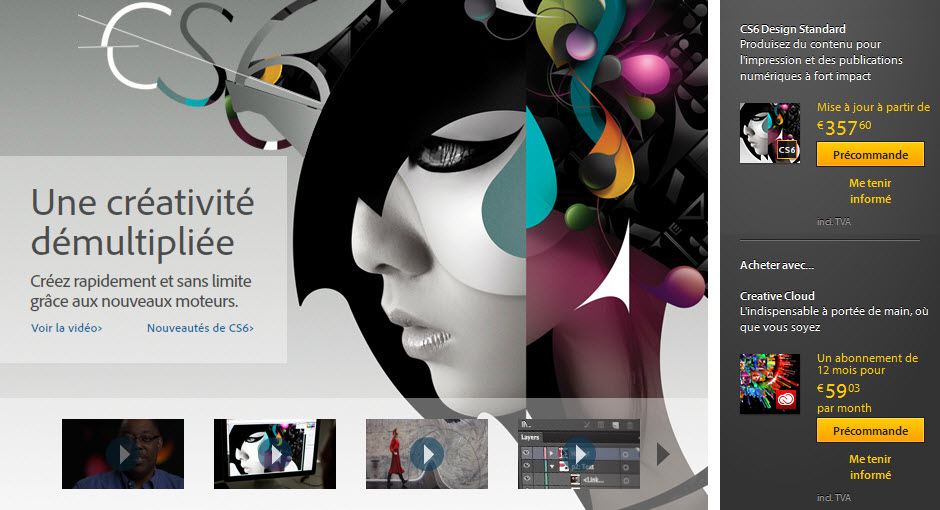This screenshot has height=510, width=940.
Task: Click "Créez rapidement et sans limite" tagline
Action: (141, 281)
